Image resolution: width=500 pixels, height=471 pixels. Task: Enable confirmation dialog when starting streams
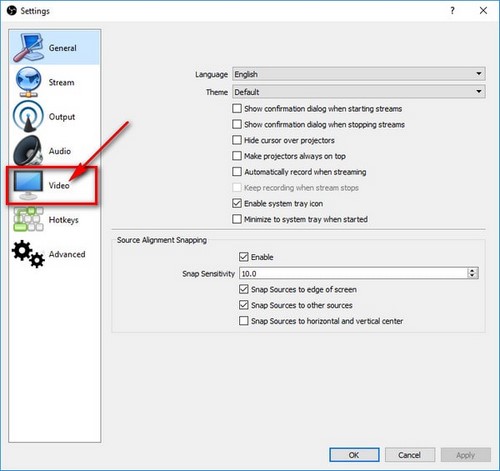click(x=237, y=108)
